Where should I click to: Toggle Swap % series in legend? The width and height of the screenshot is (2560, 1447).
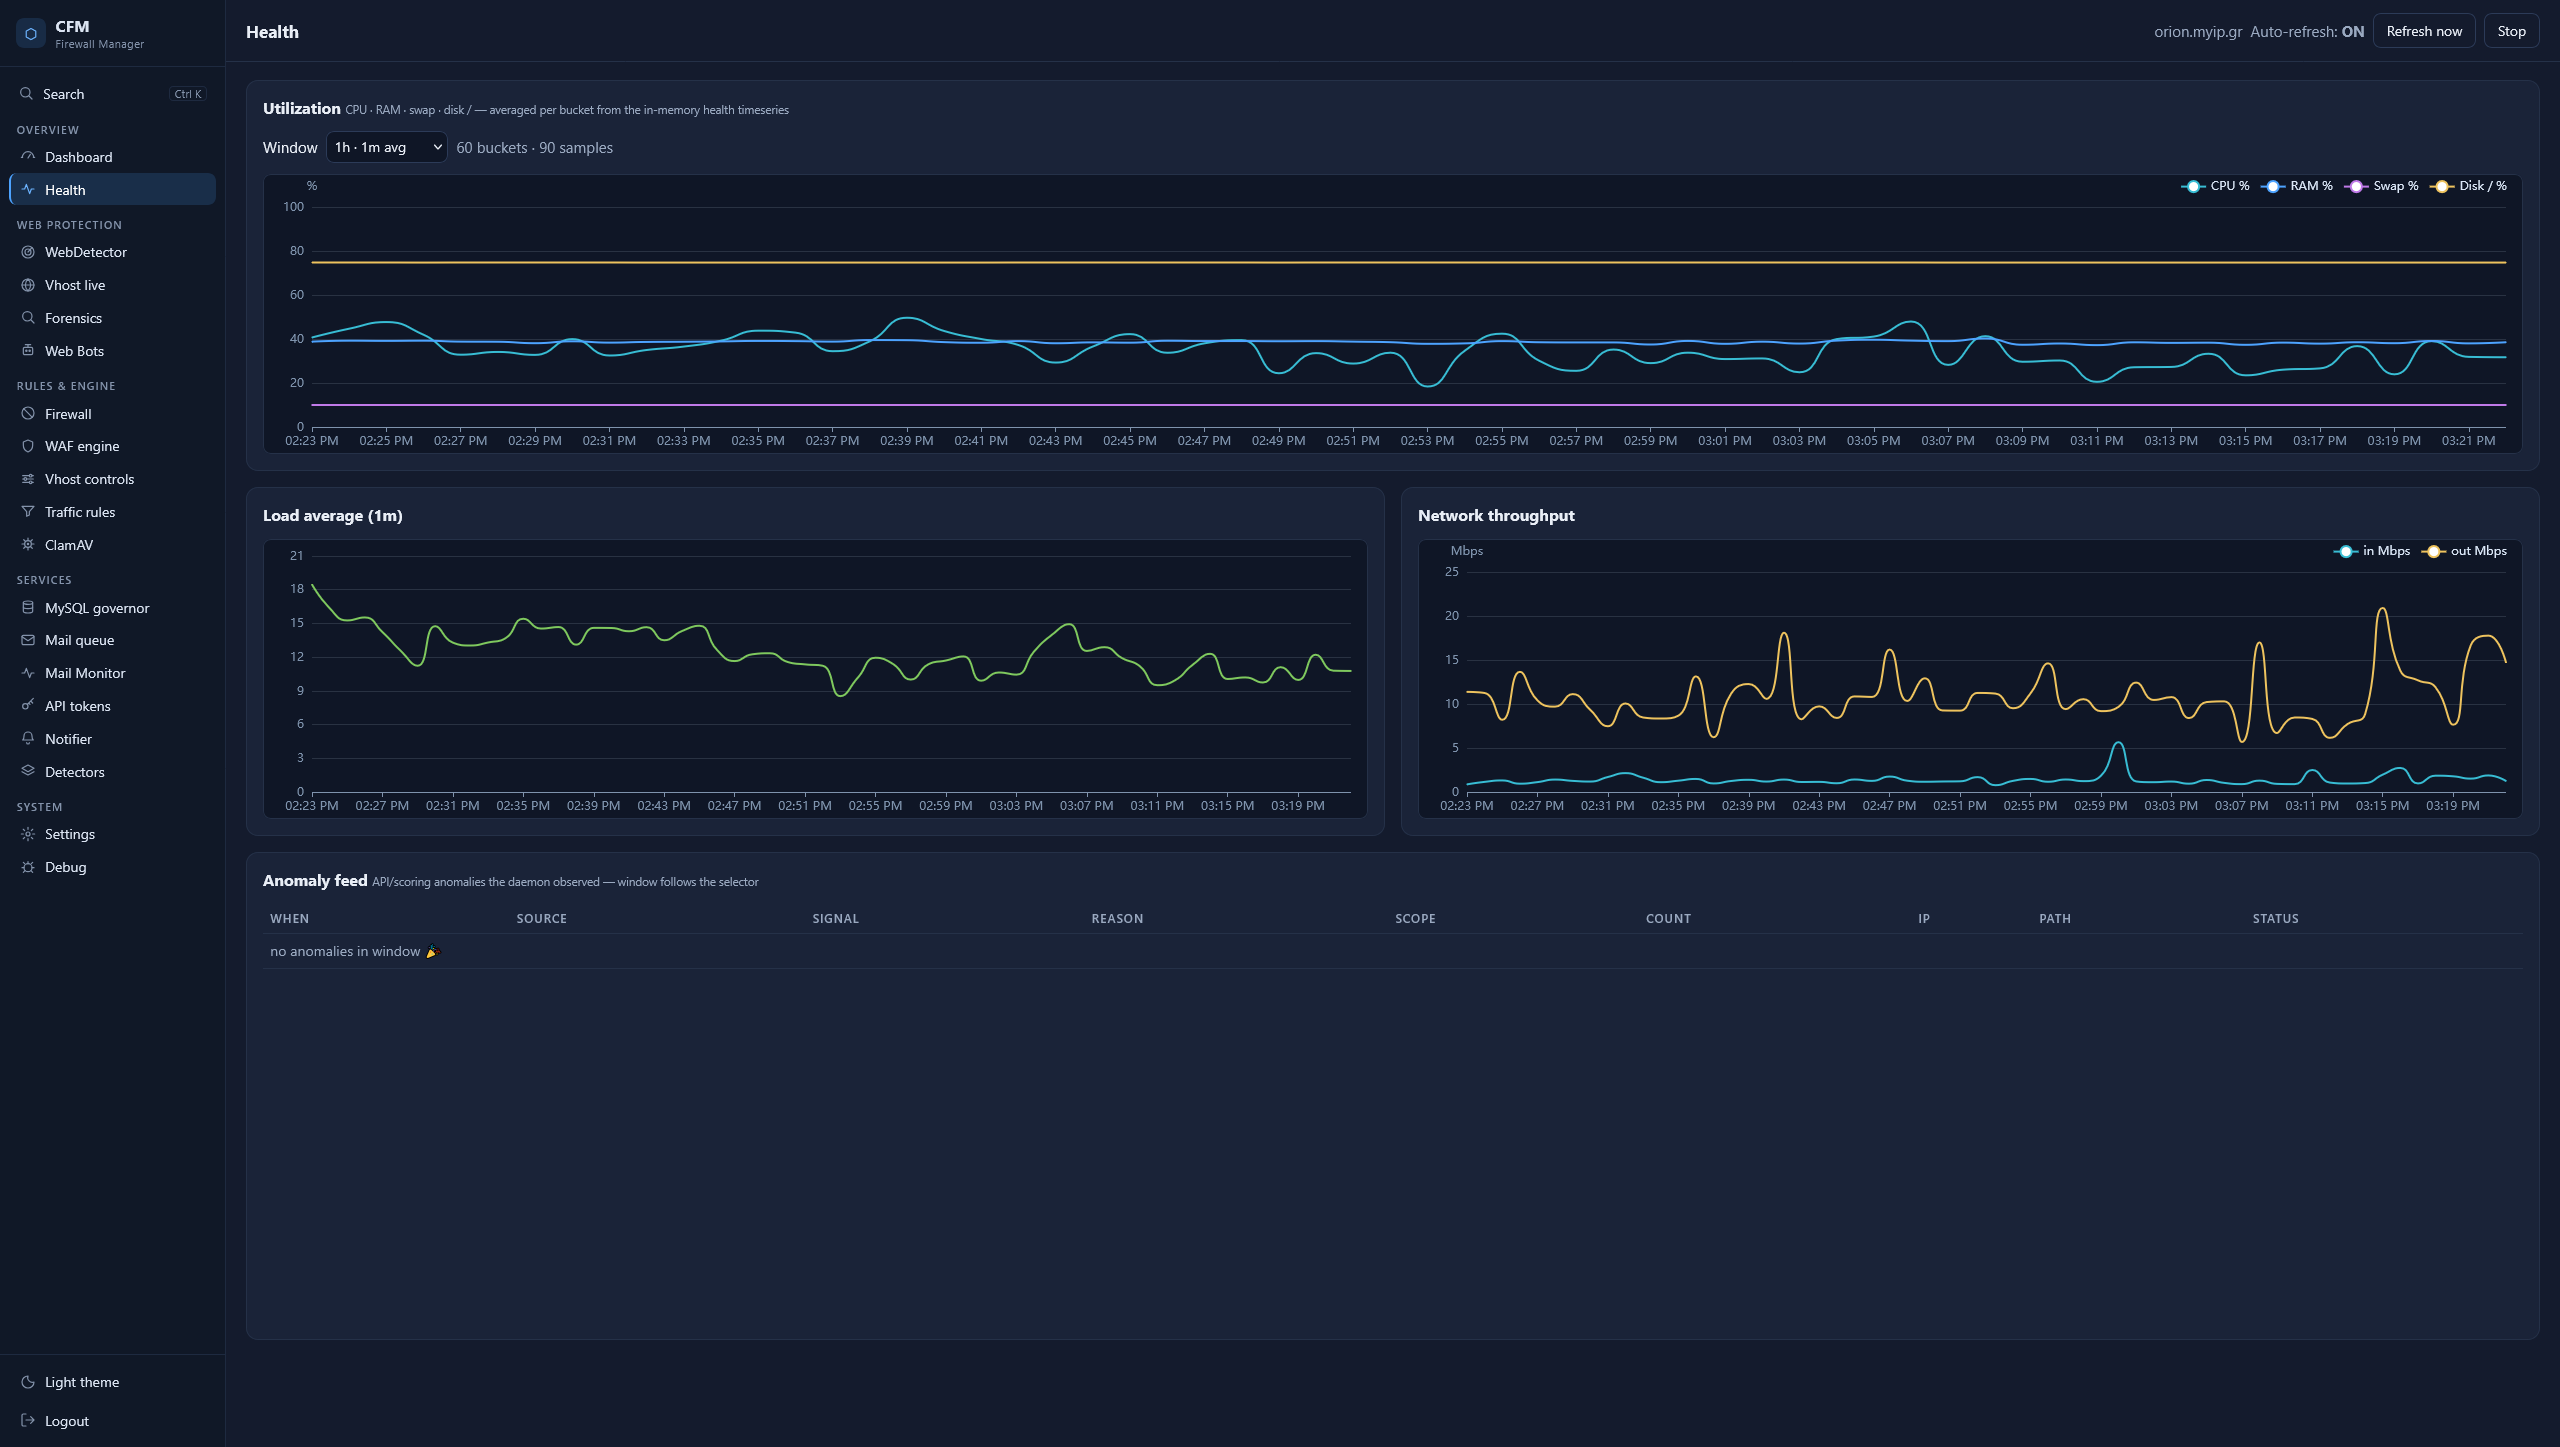pyautogui.click(x=2381, y=186)
